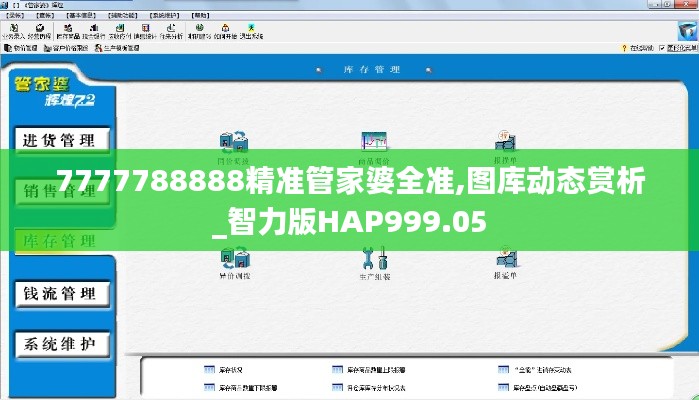Viewport: 699px width, 400px height.
Task: Click the 退出系统 toolbar icon
Action: point(255,31)
